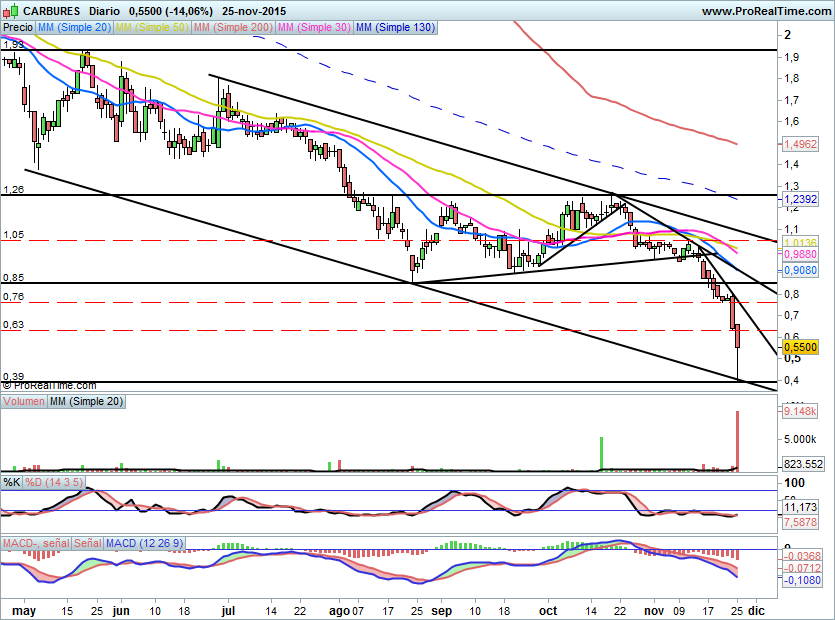Click the %K stochastic label

tap(12, 483)
